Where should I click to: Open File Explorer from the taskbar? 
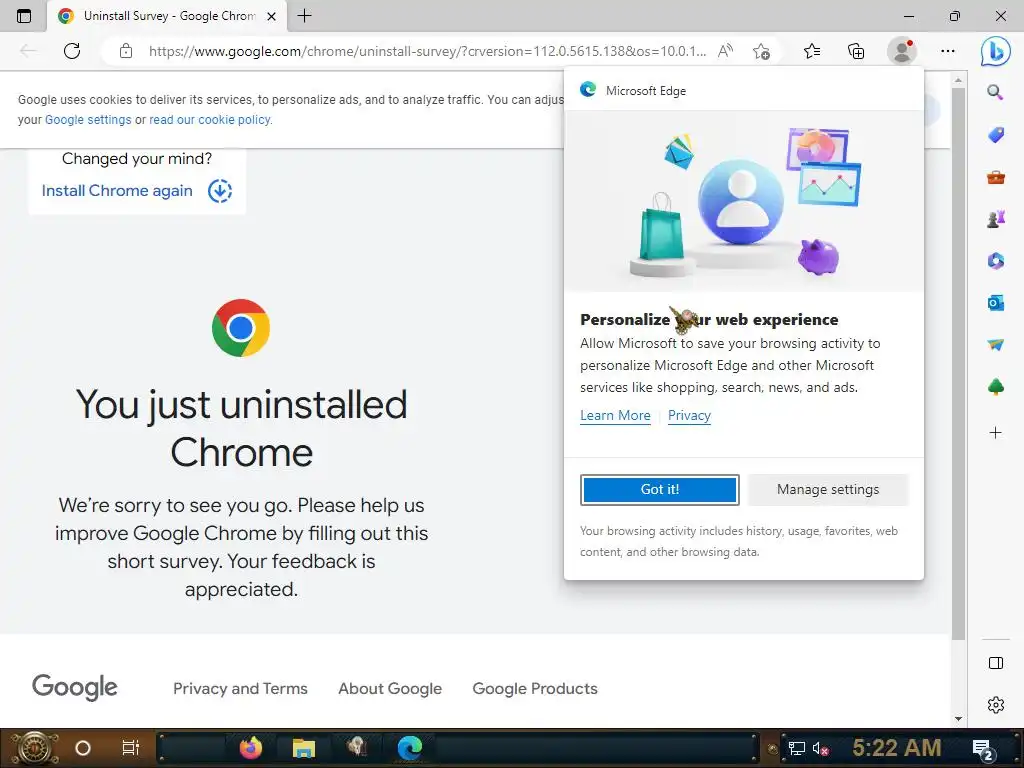(x=304, y=748)
